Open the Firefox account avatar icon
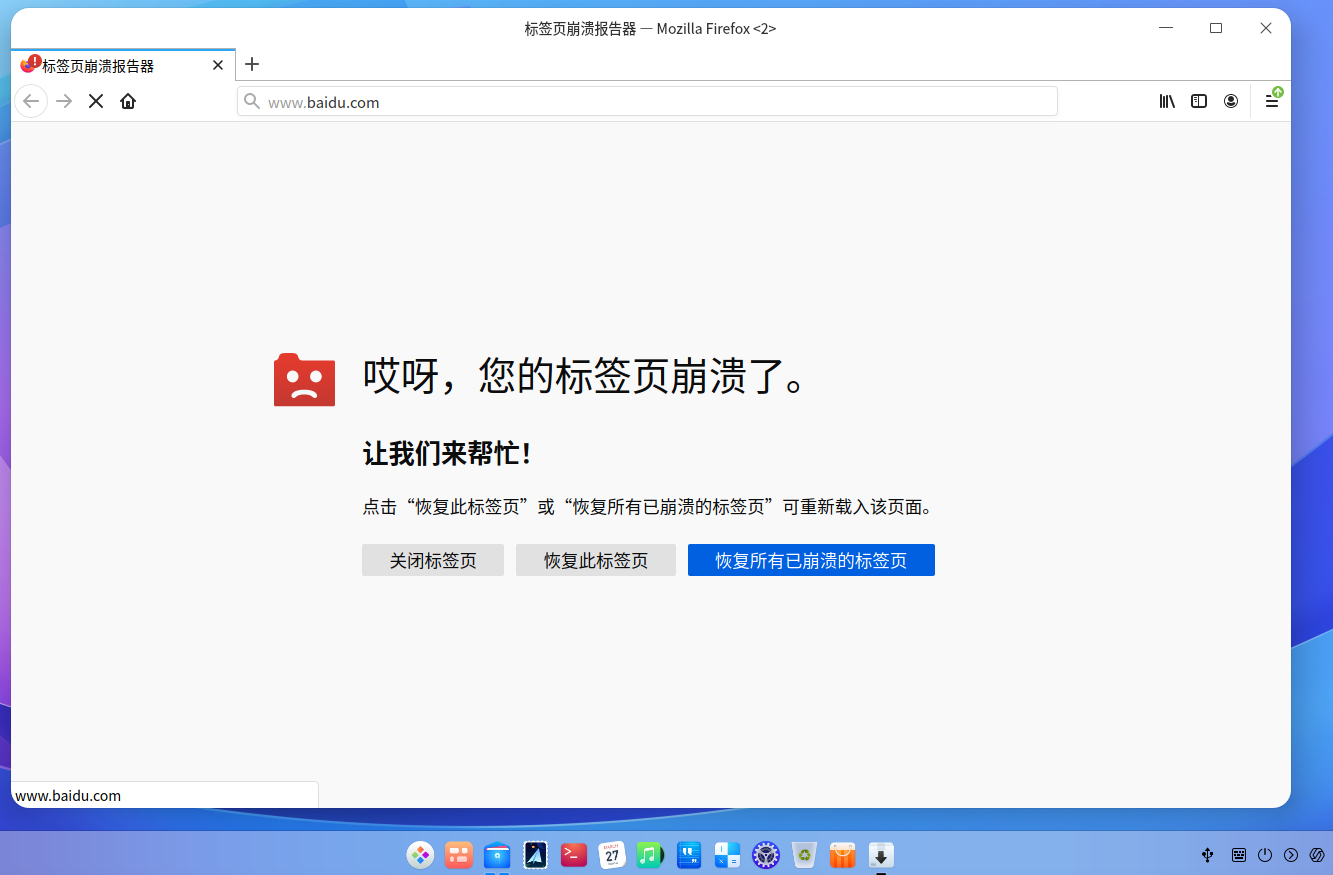 pyautogui.click(x=1231, y=101)
